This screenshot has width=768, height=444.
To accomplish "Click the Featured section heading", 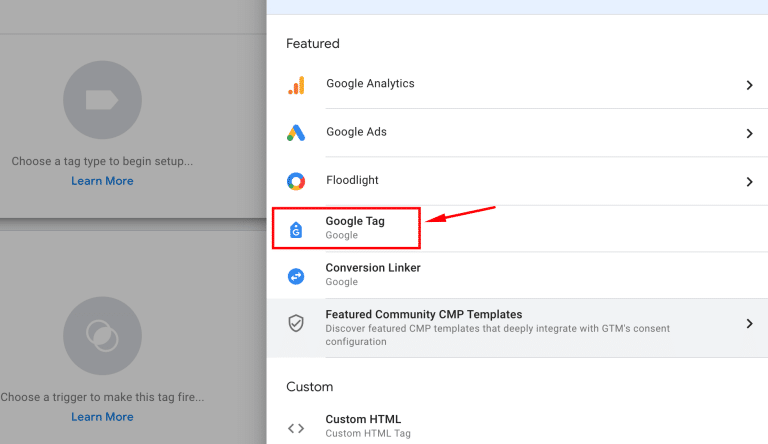I will coord(313,44).
